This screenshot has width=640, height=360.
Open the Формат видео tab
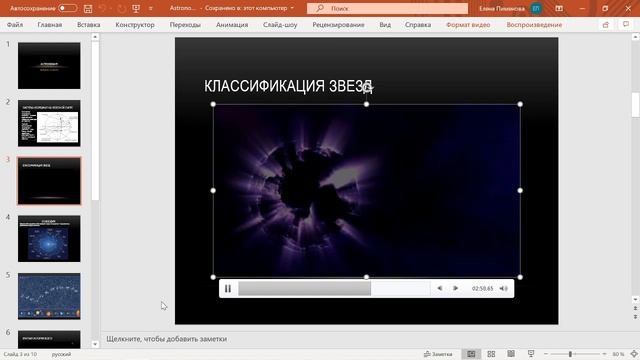pos(468,25)
